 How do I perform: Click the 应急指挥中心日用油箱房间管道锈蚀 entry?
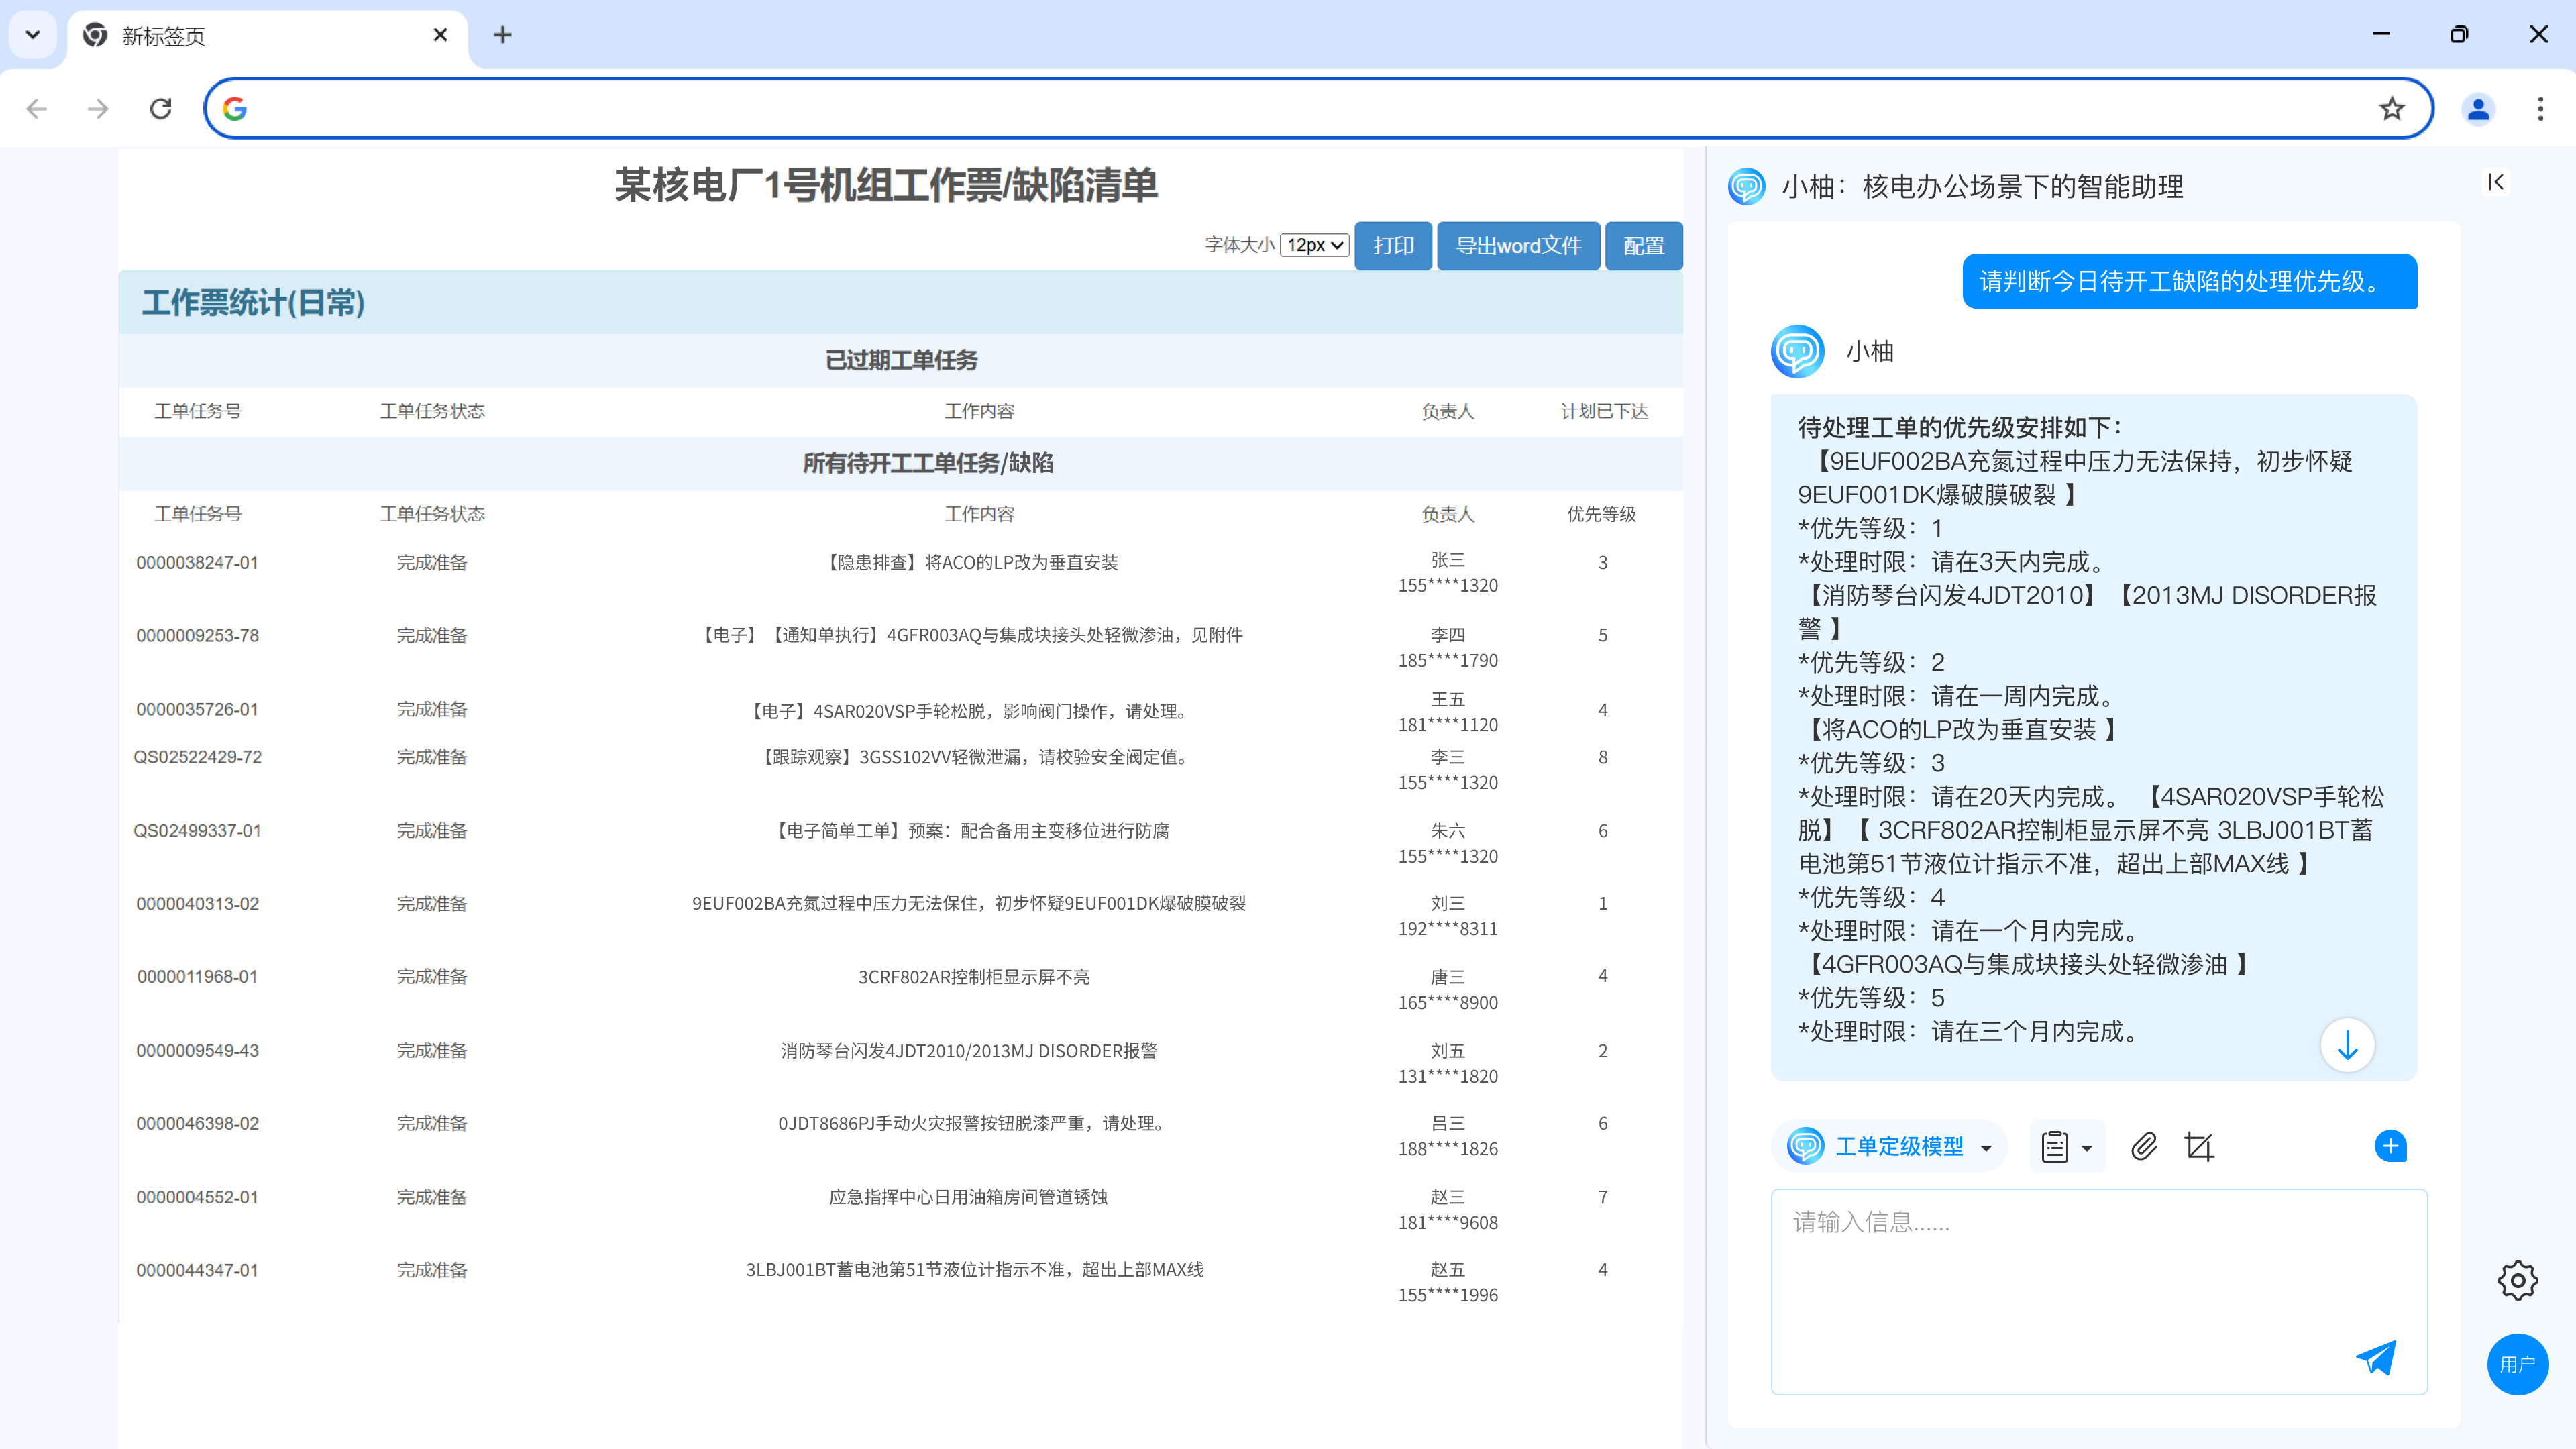point(968,1197)
